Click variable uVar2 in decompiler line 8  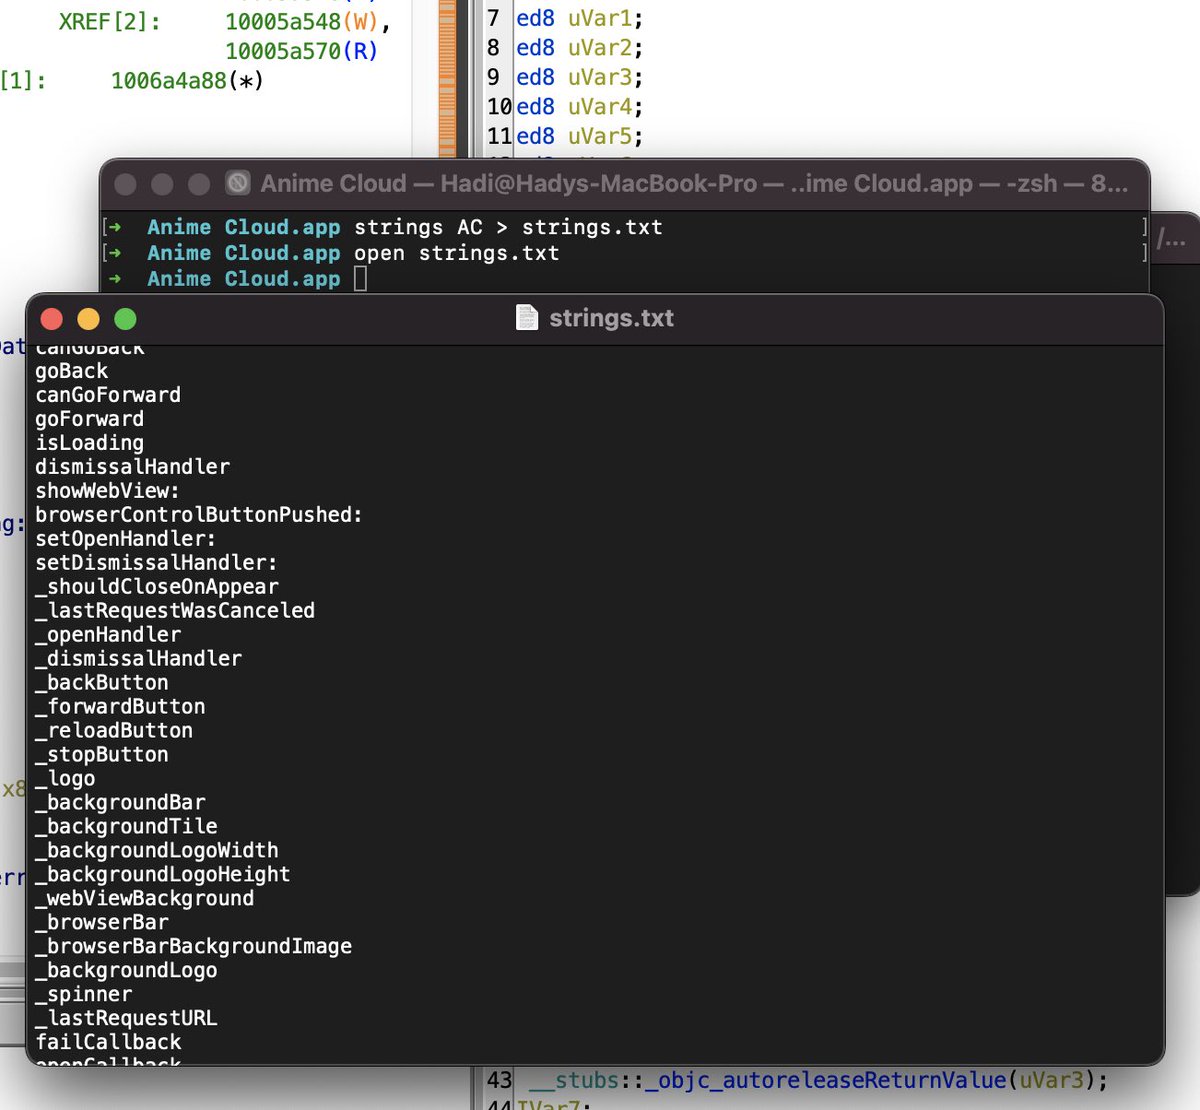599,48
